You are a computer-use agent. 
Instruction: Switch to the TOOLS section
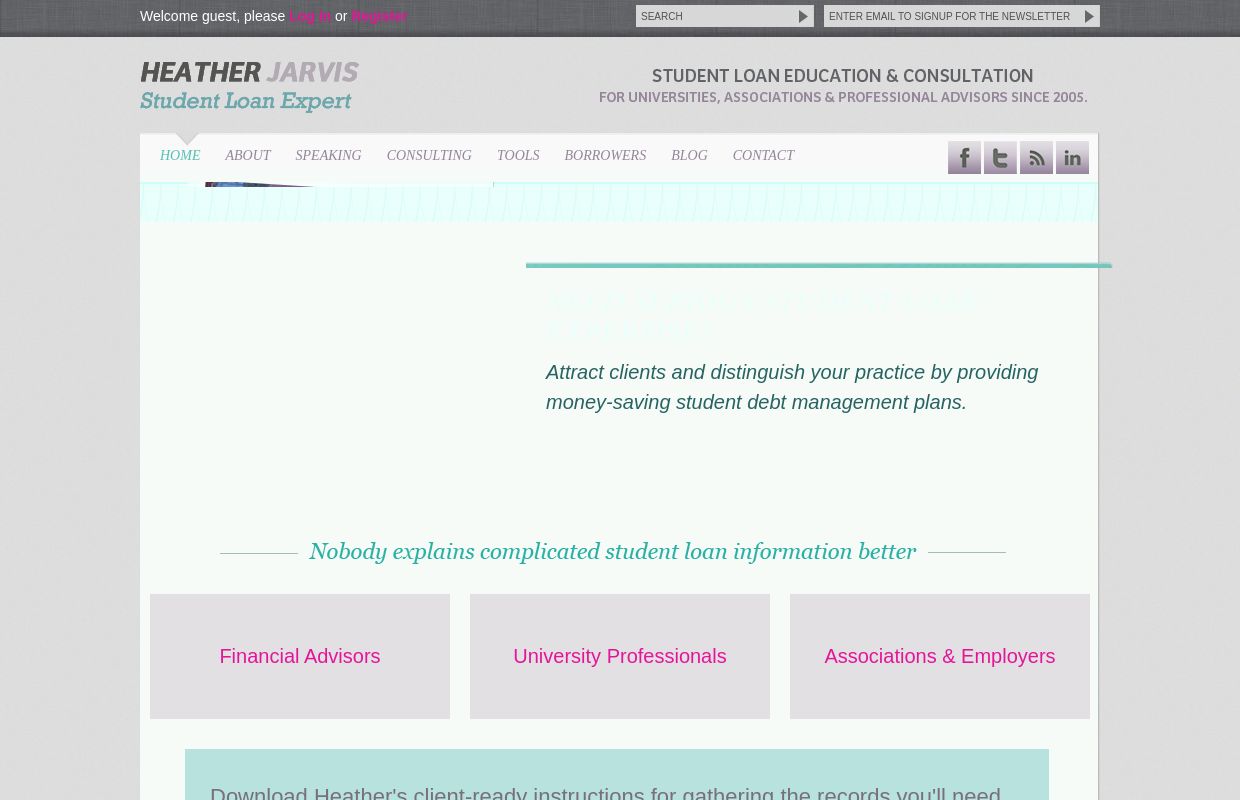pos(518,155)
